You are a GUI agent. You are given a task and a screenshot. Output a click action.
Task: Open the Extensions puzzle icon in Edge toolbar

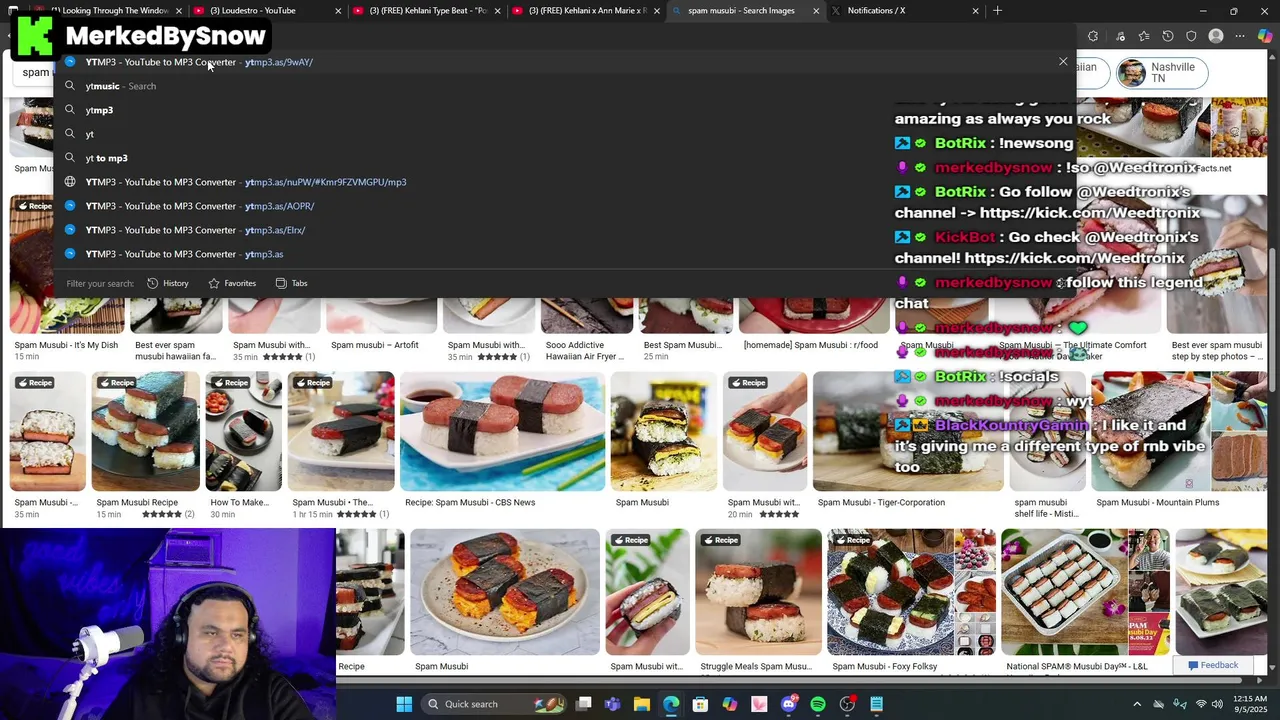tap(1092, 36)
